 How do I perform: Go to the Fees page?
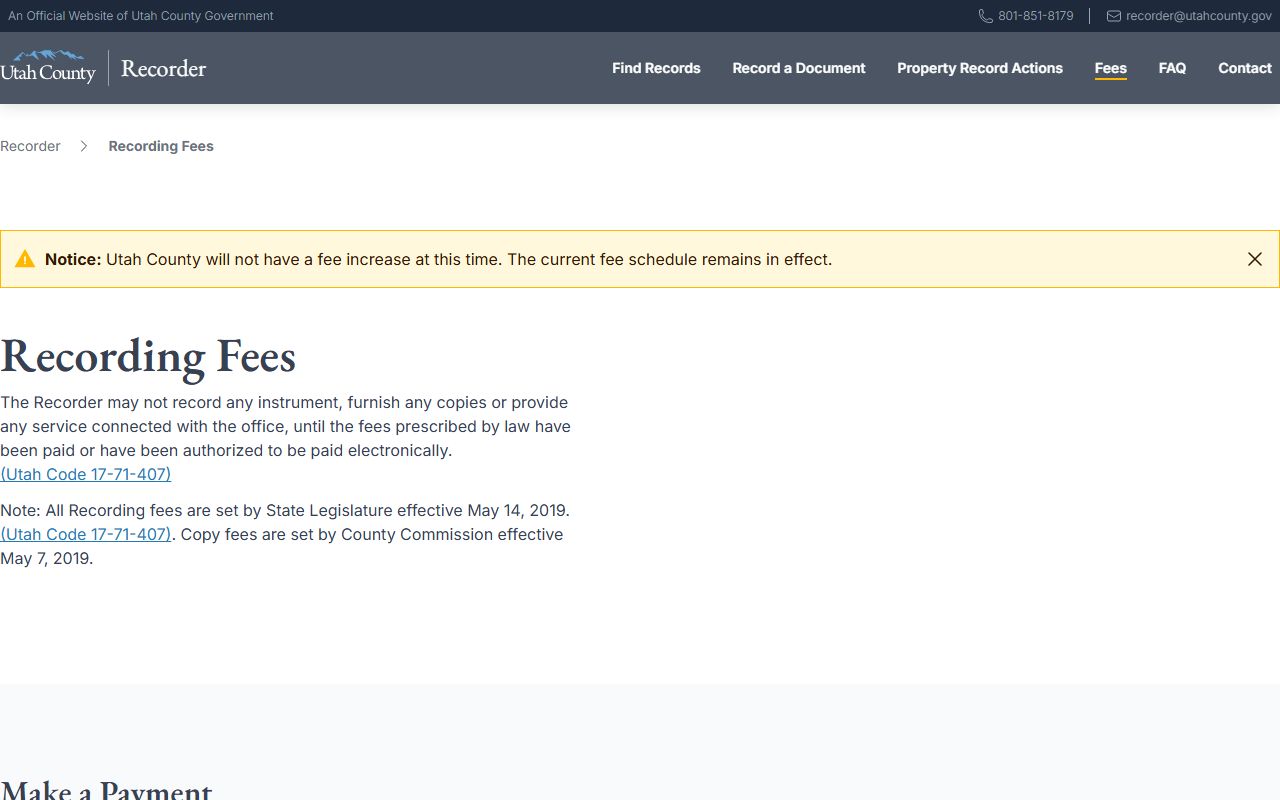pyautogui.click(x=1111, y=68)
